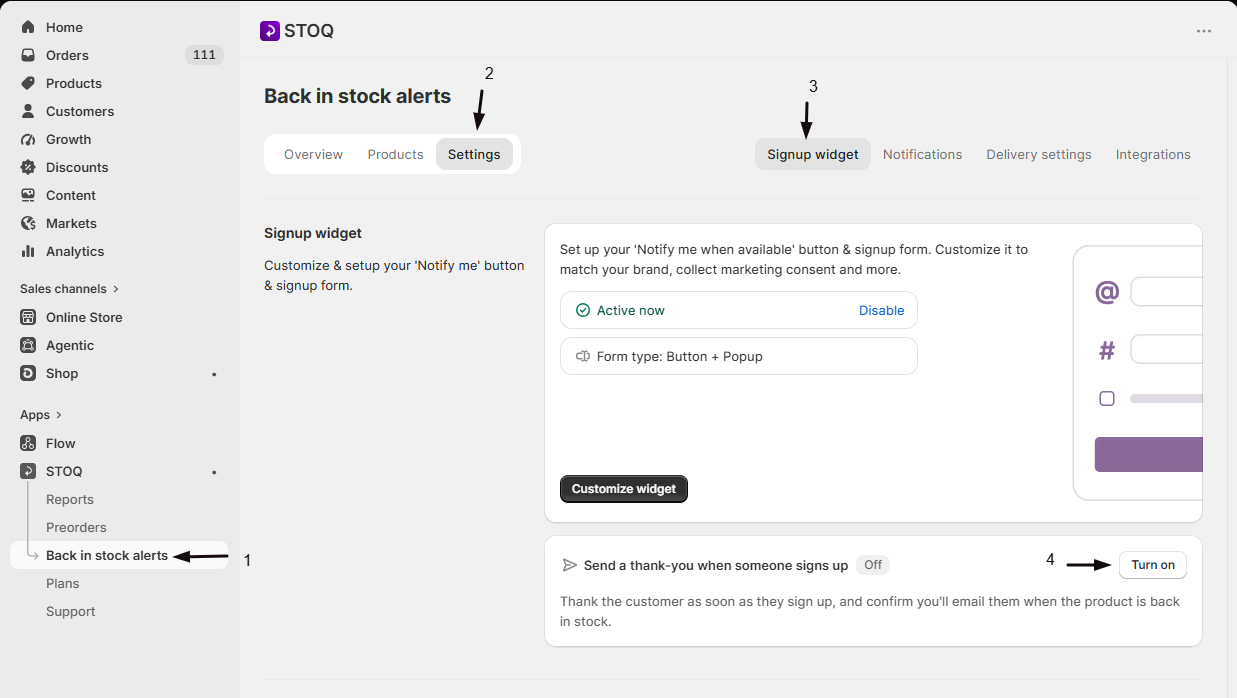Select the Settings tab

474,154
